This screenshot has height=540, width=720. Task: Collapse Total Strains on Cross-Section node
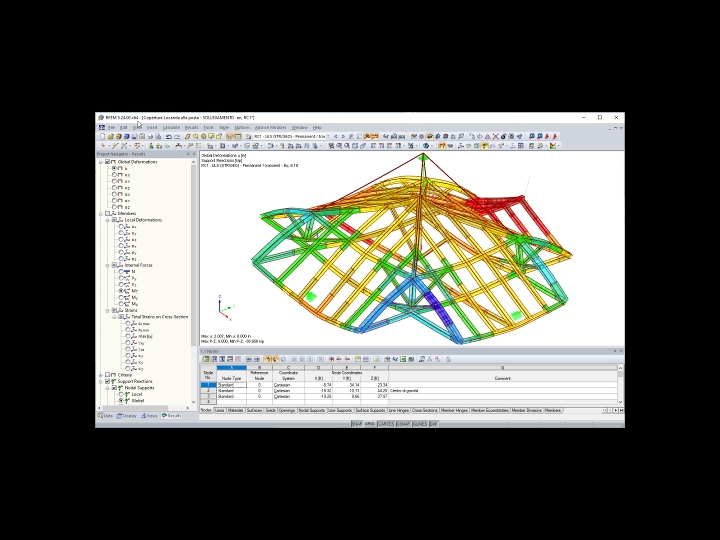pos(114,317)
